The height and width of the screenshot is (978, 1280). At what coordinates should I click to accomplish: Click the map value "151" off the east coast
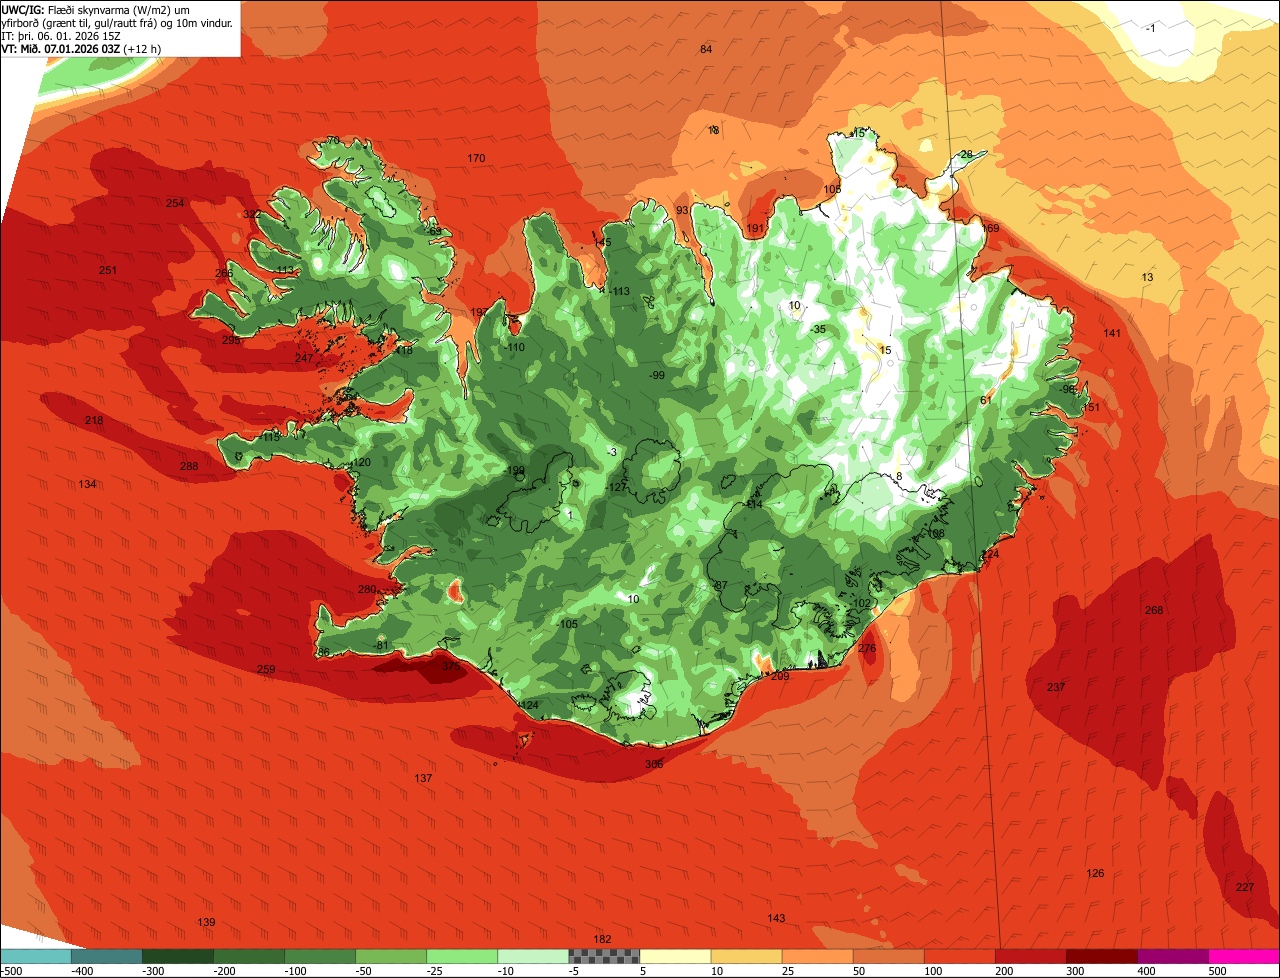(x=1090, y=407)
